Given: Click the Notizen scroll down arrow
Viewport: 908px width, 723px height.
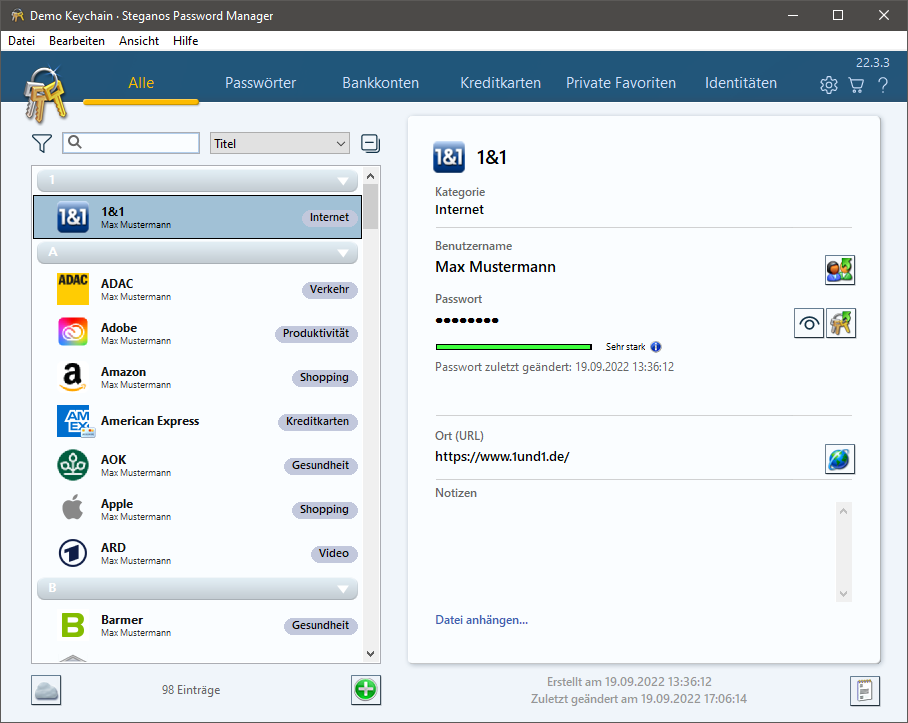Looking at the screenshot, I should [843, 594].
